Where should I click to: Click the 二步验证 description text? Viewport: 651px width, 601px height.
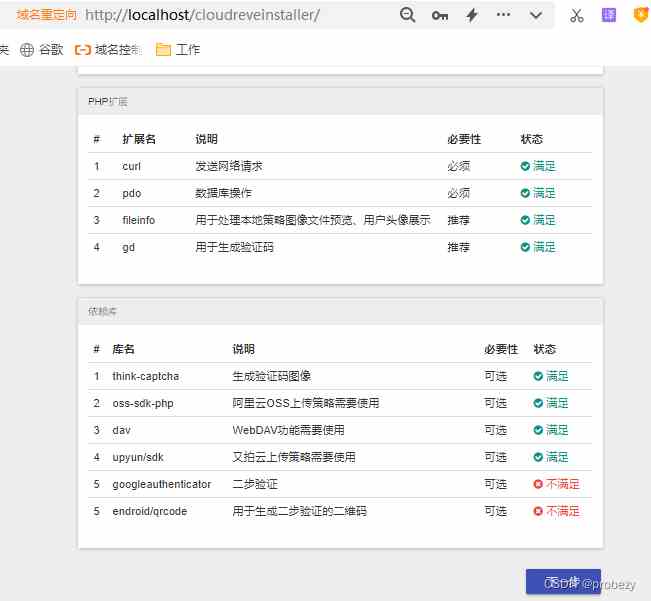coord(255,484)
